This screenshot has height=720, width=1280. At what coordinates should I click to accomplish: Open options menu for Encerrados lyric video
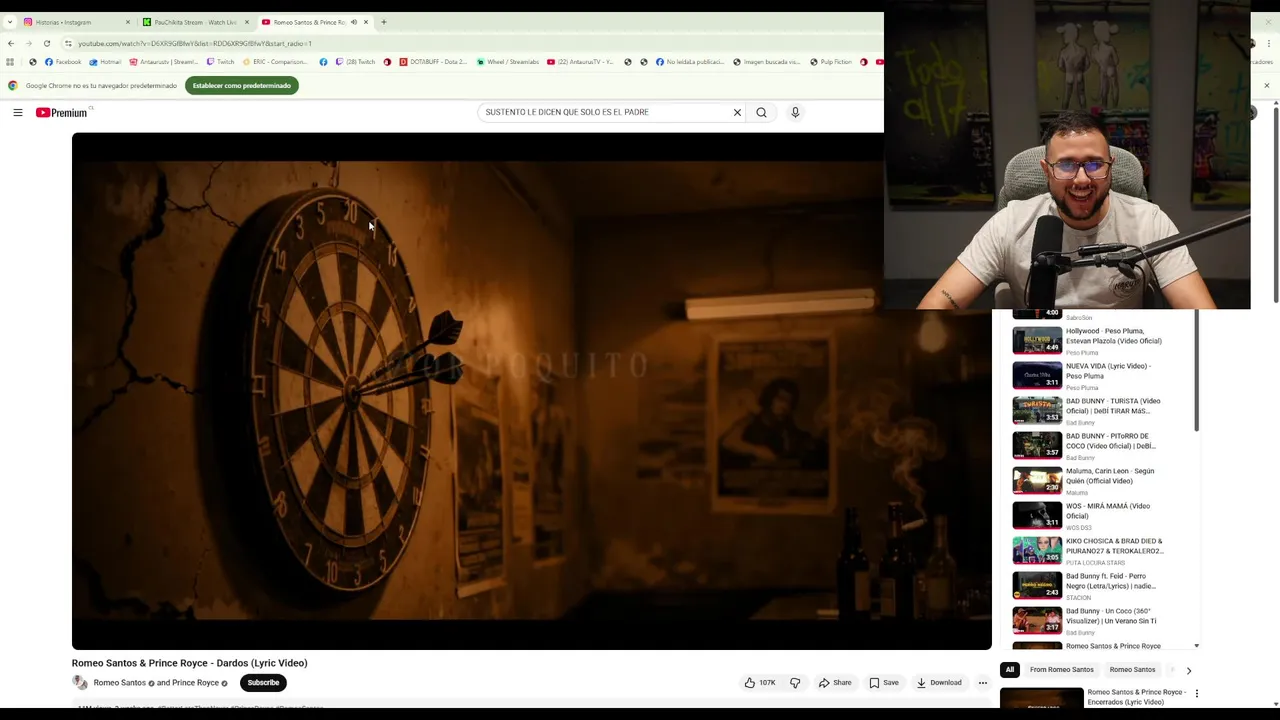coord(1196,693)
